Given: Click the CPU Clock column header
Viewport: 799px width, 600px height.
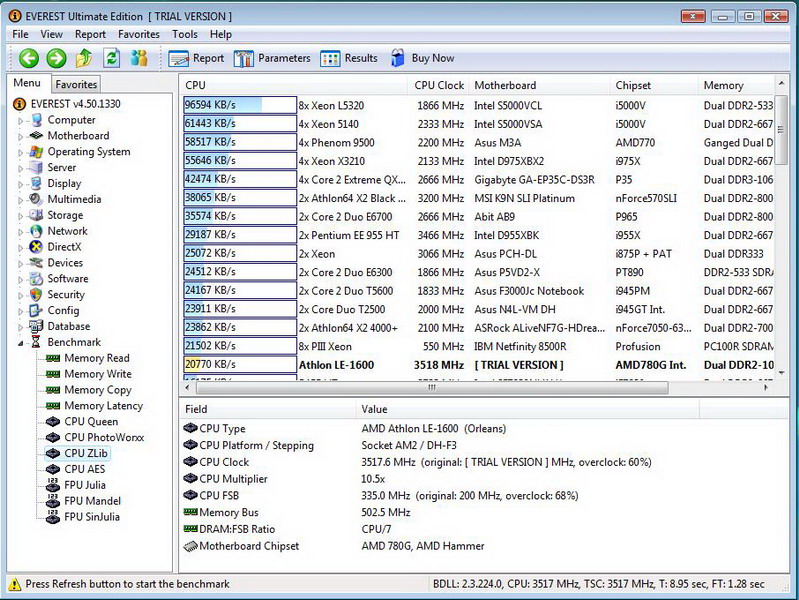Looking at the screenshot, I should 439,86.
